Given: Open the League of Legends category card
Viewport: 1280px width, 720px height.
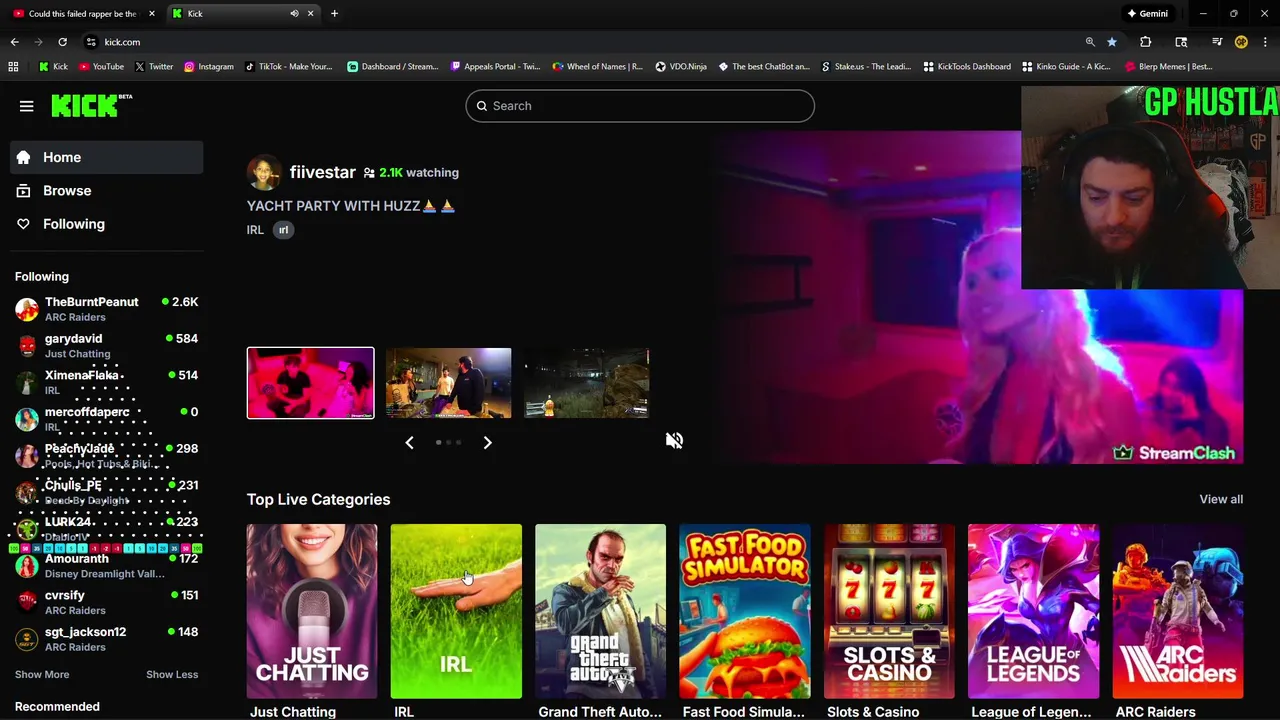Looking at the screenshot, I should tap(1033, 611).
